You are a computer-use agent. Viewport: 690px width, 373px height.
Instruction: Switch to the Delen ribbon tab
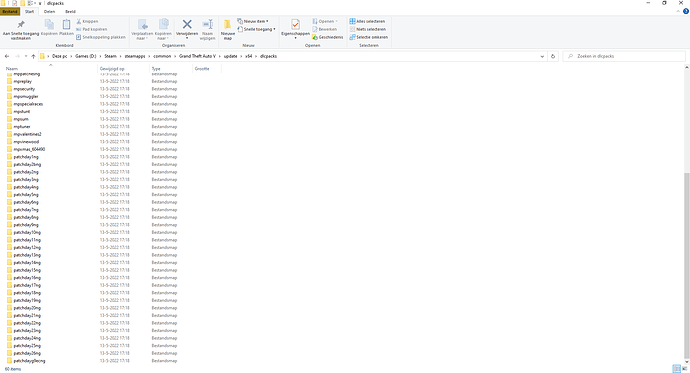pyautogui.click(x=49, y=11)
